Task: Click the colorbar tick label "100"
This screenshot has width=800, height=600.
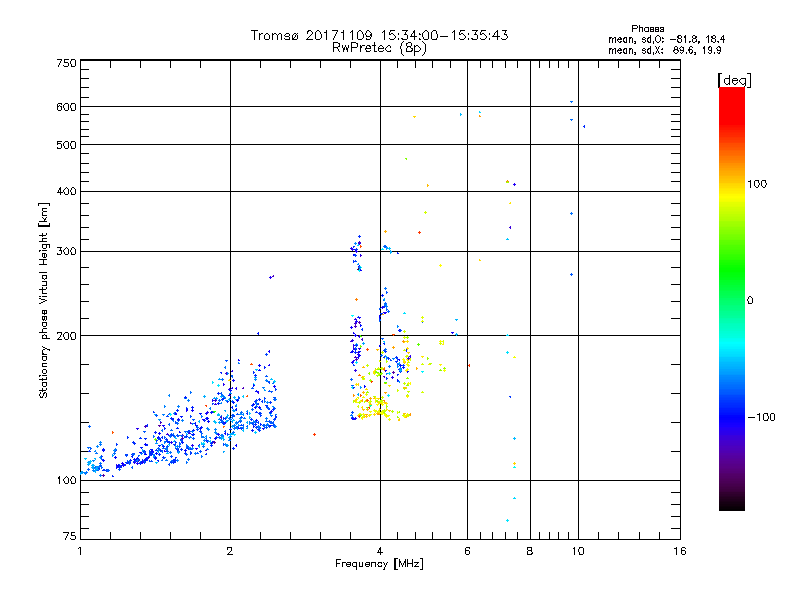Action: point(757,184)
